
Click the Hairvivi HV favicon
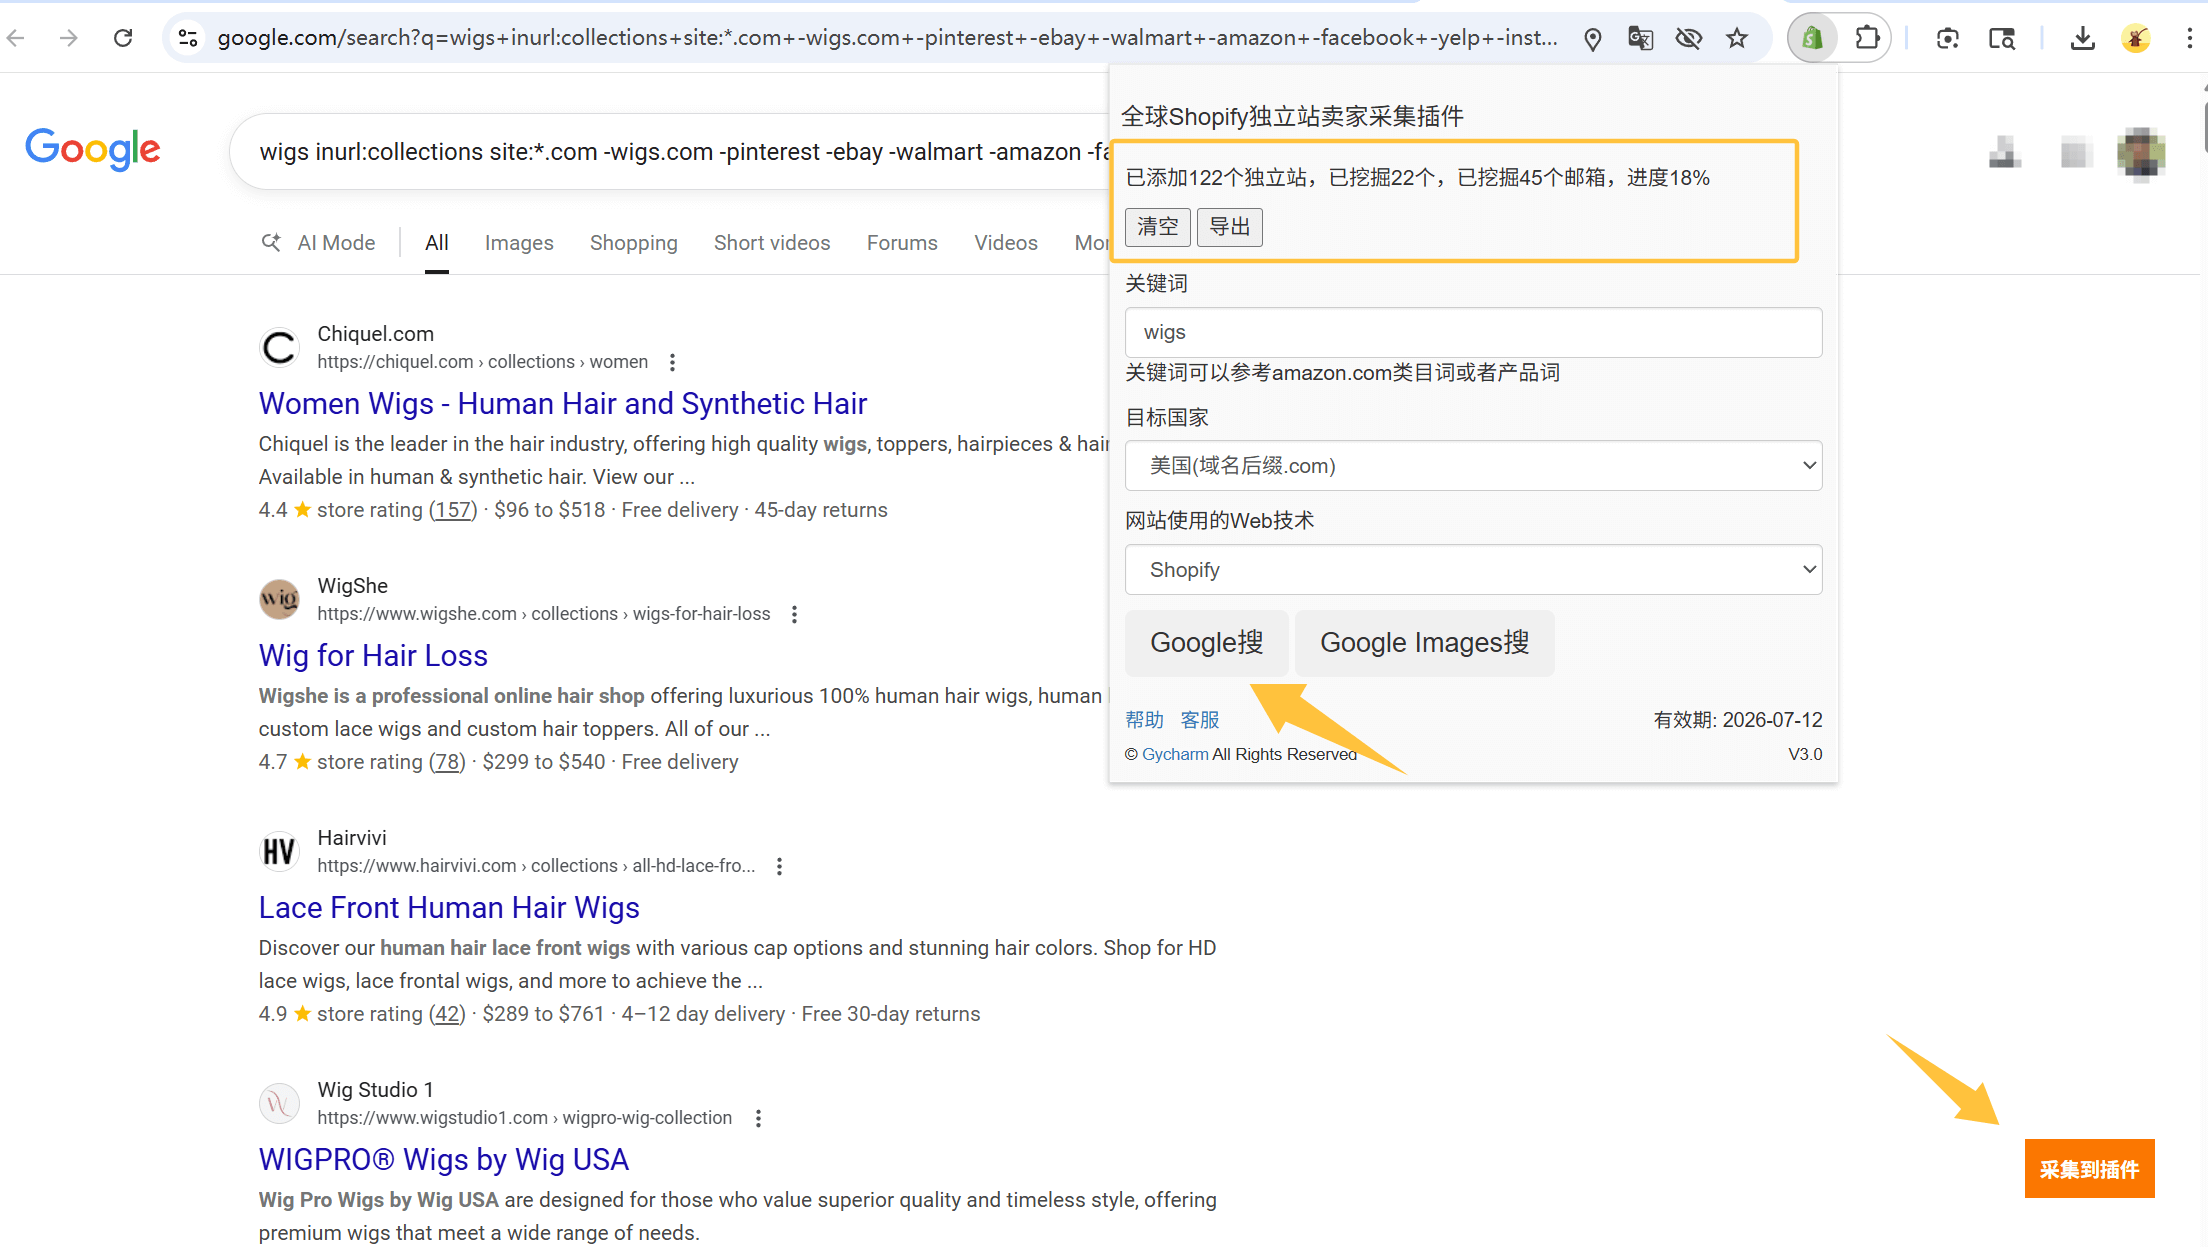pyautogui.click(x=279, y=851)
